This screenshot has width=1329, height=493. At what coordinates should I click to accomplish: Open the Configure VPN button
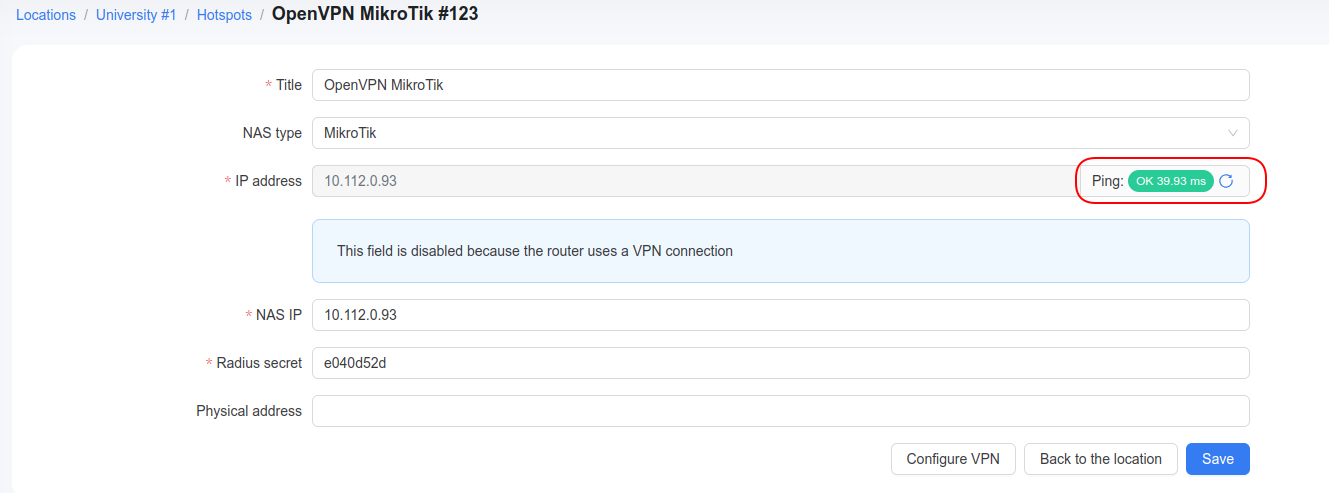[x=953, y=459]
